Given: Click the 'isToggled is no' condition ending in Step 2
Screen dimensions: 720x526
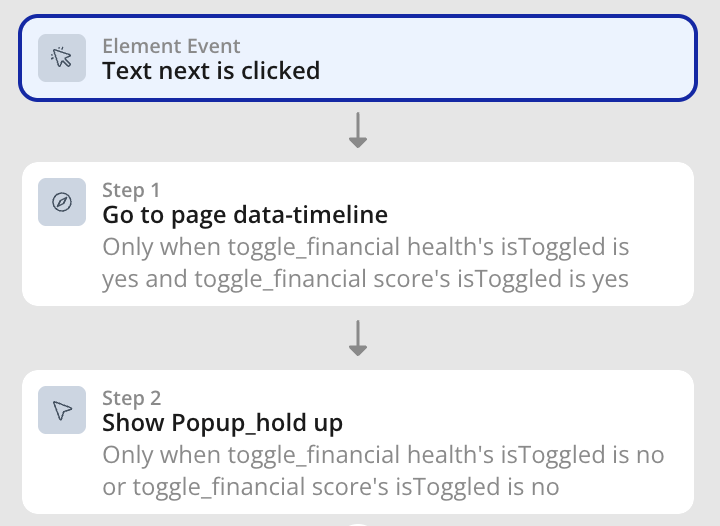Looking at the screenshot, I should [x=477, y=487].
